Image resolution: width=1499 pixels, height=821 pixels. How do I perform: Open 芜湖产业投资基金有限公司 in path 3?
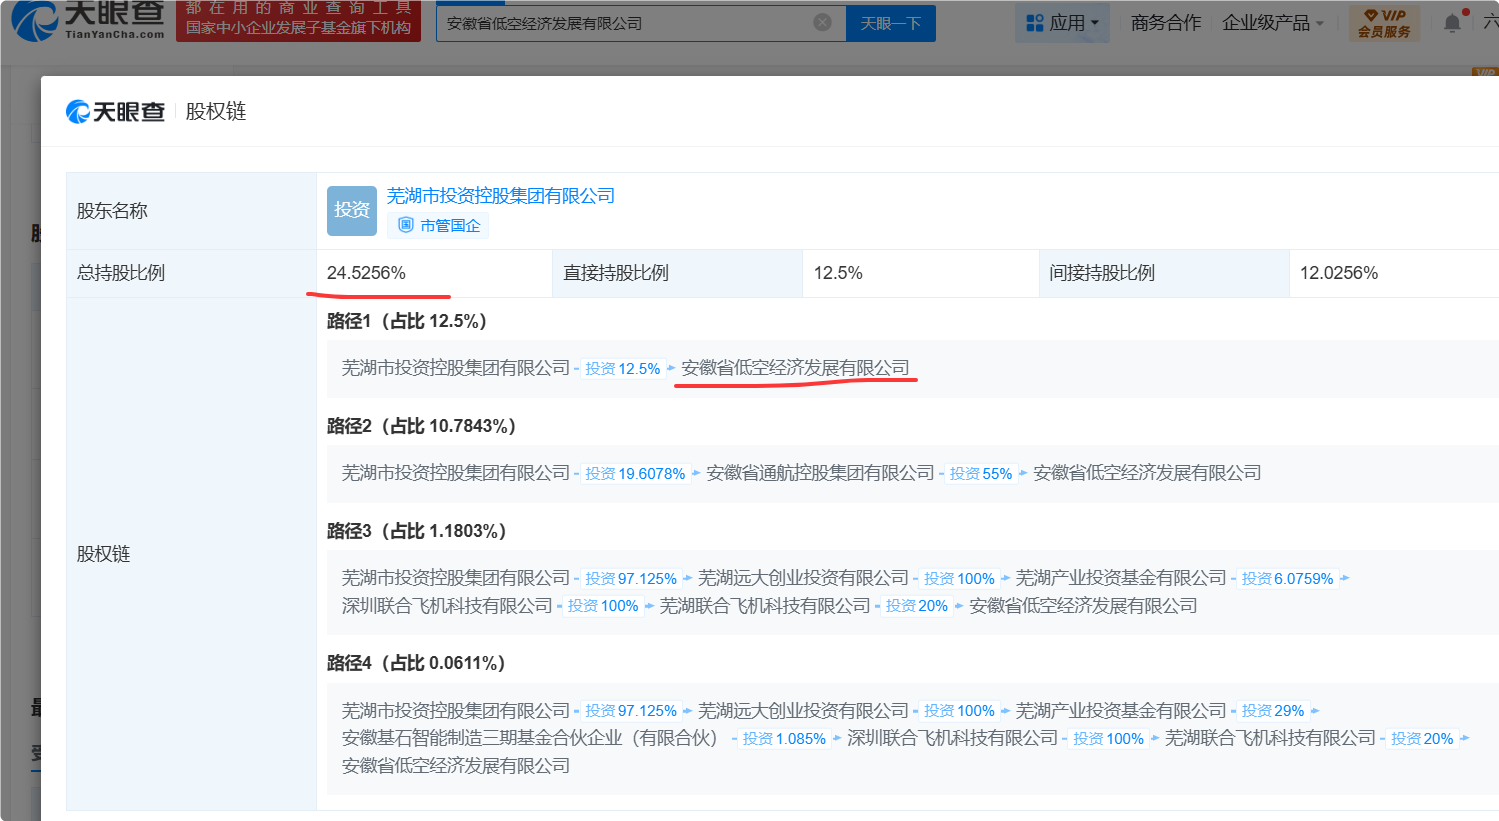click(x=1121, y=578)
